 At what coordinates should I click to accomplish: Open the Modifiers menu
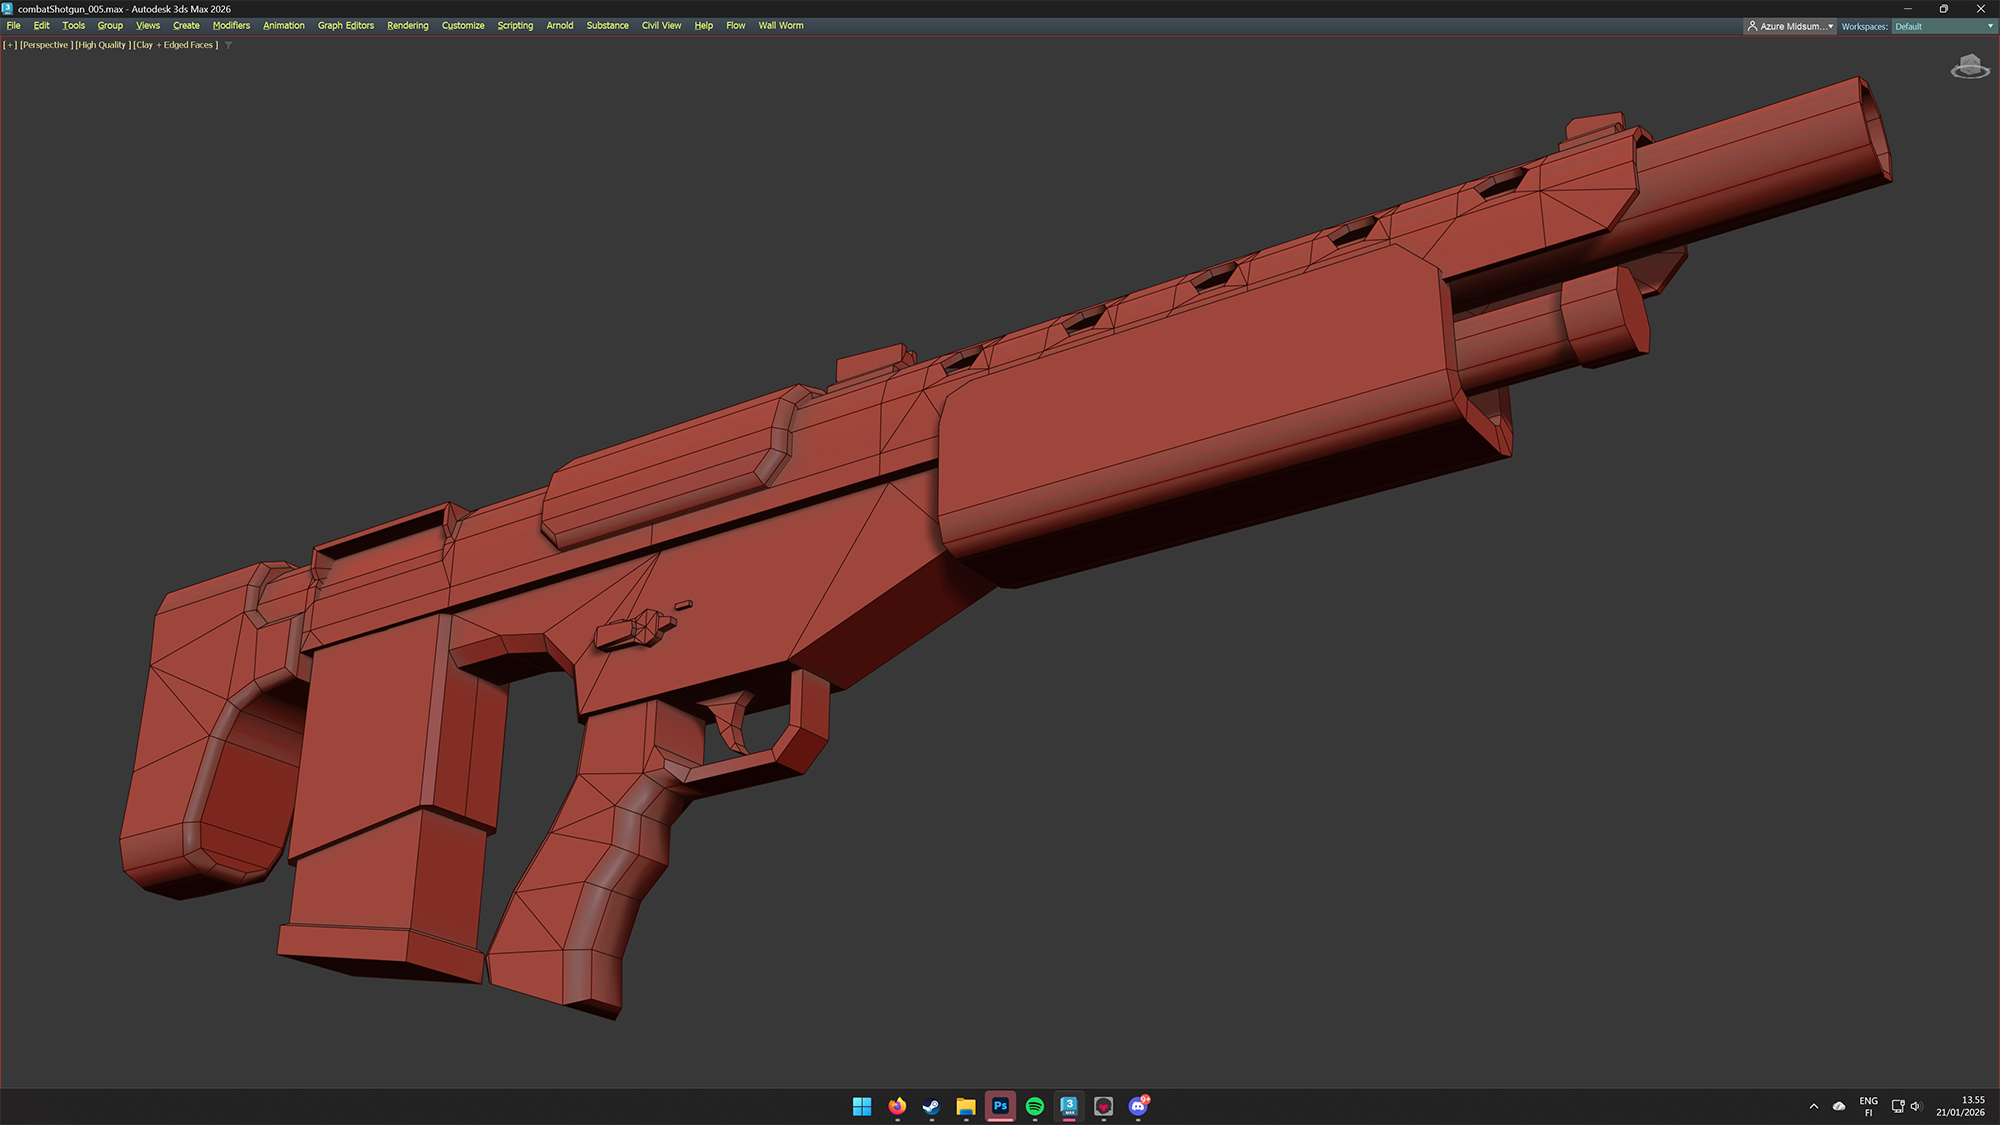(231, 25)
